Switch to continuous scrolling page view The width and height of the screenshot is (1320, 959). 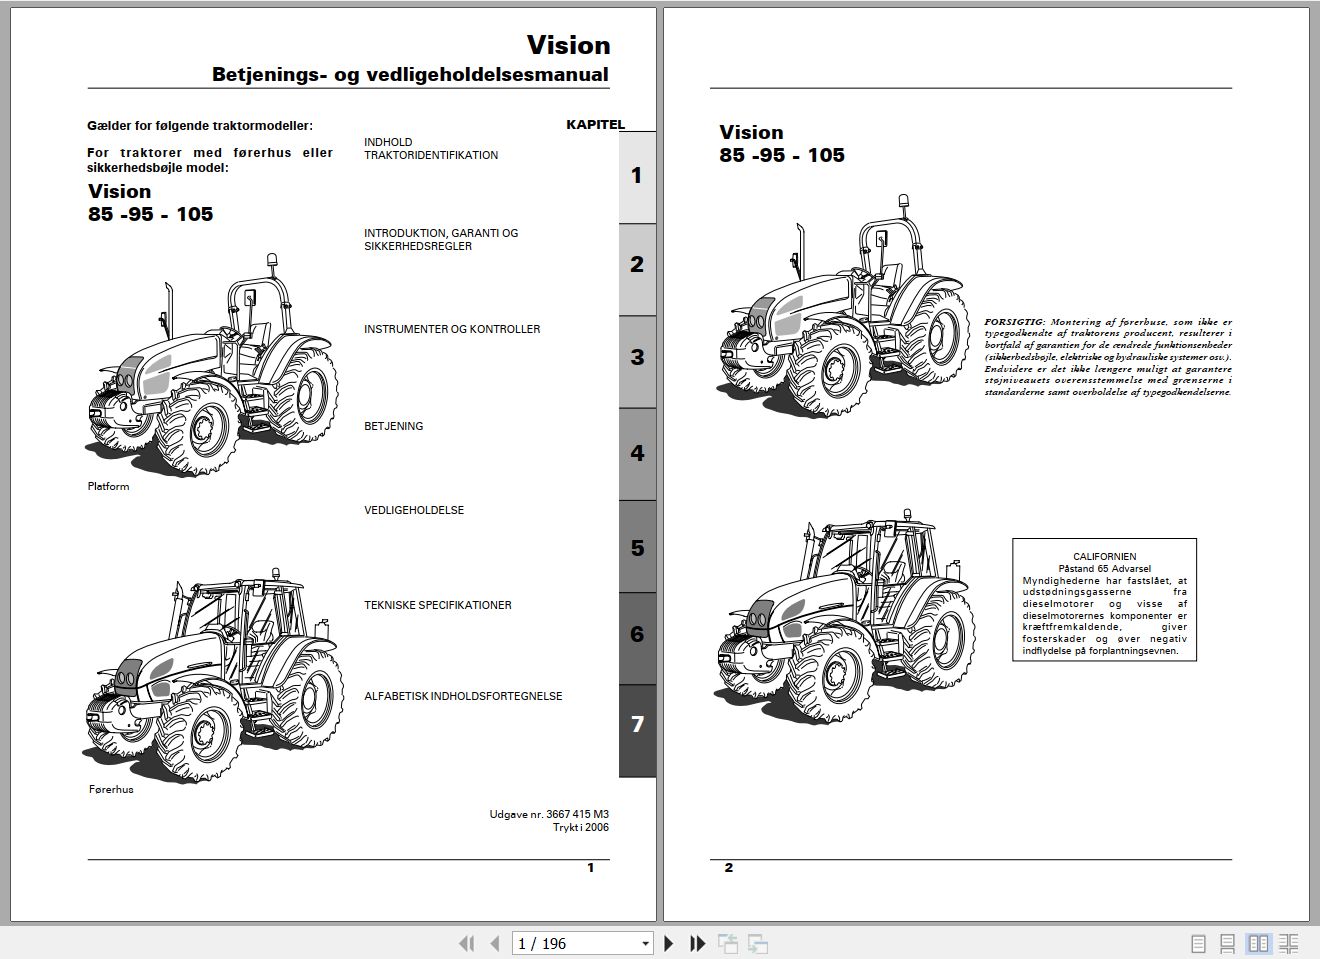click(x=1228, y=943)
